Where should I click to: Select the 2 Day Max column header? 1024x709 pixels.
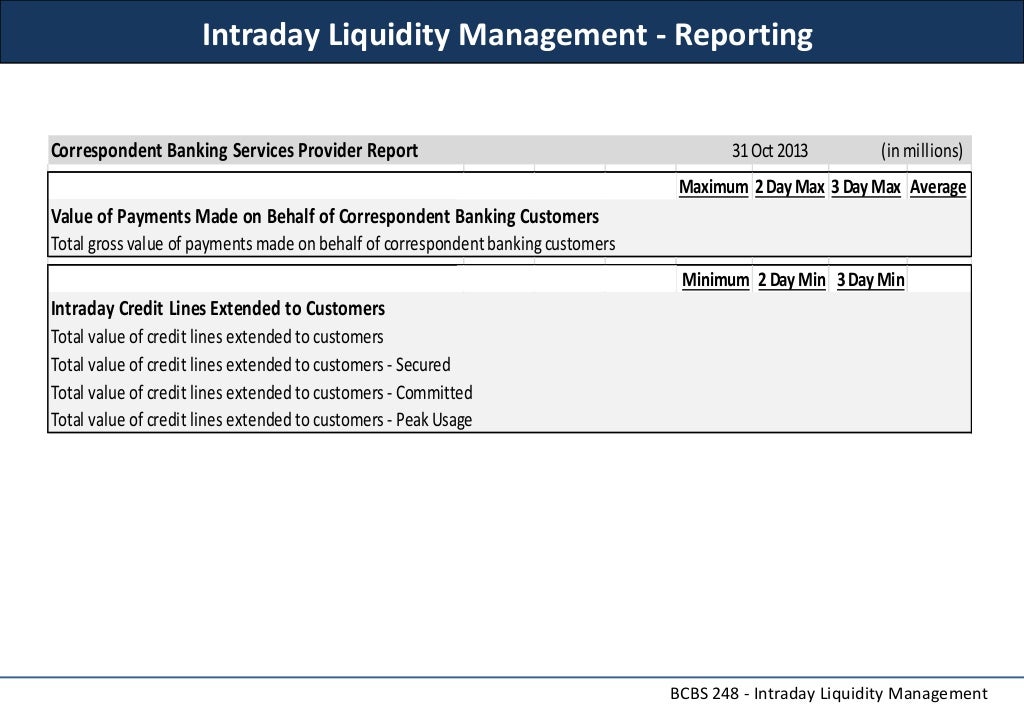790,187
